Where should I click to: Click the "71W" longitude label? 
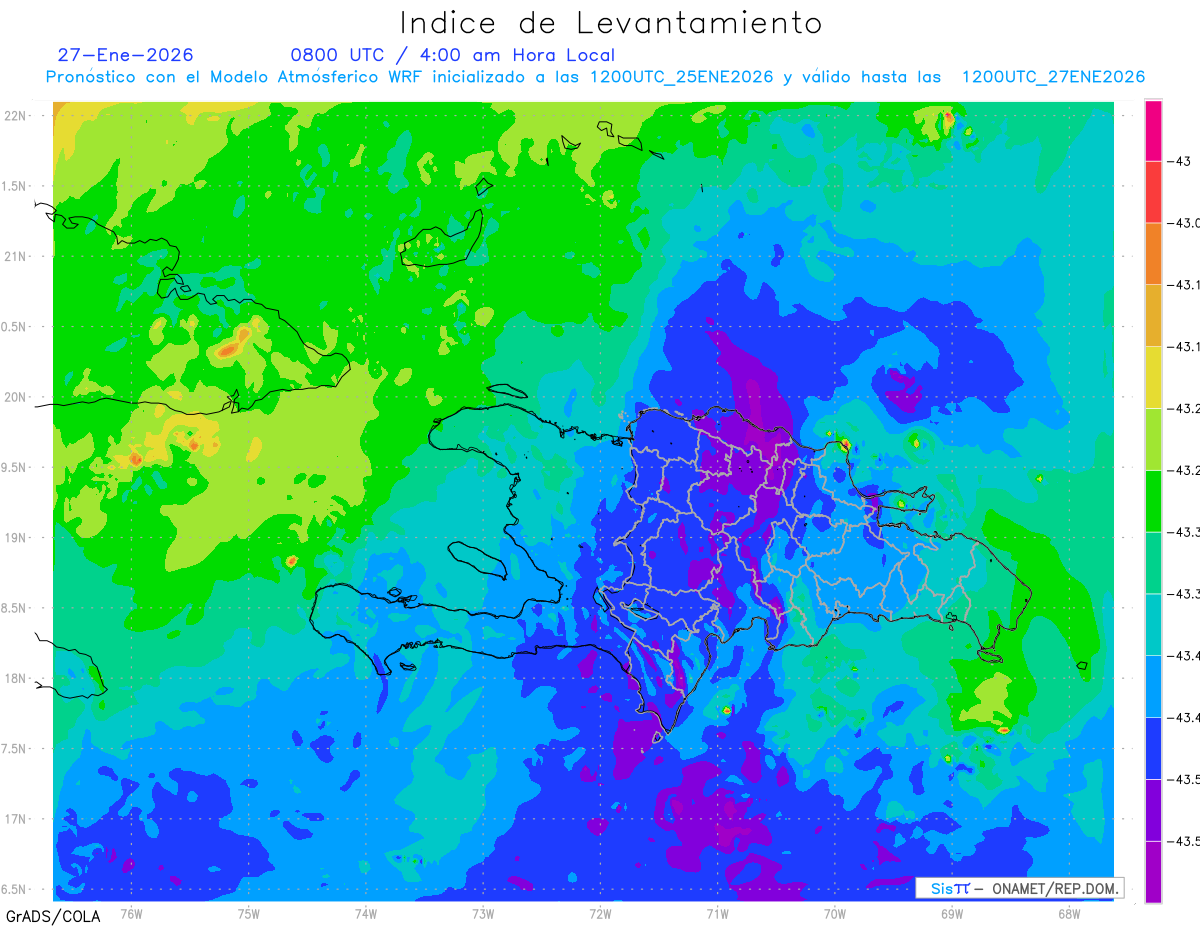(717, 914)
